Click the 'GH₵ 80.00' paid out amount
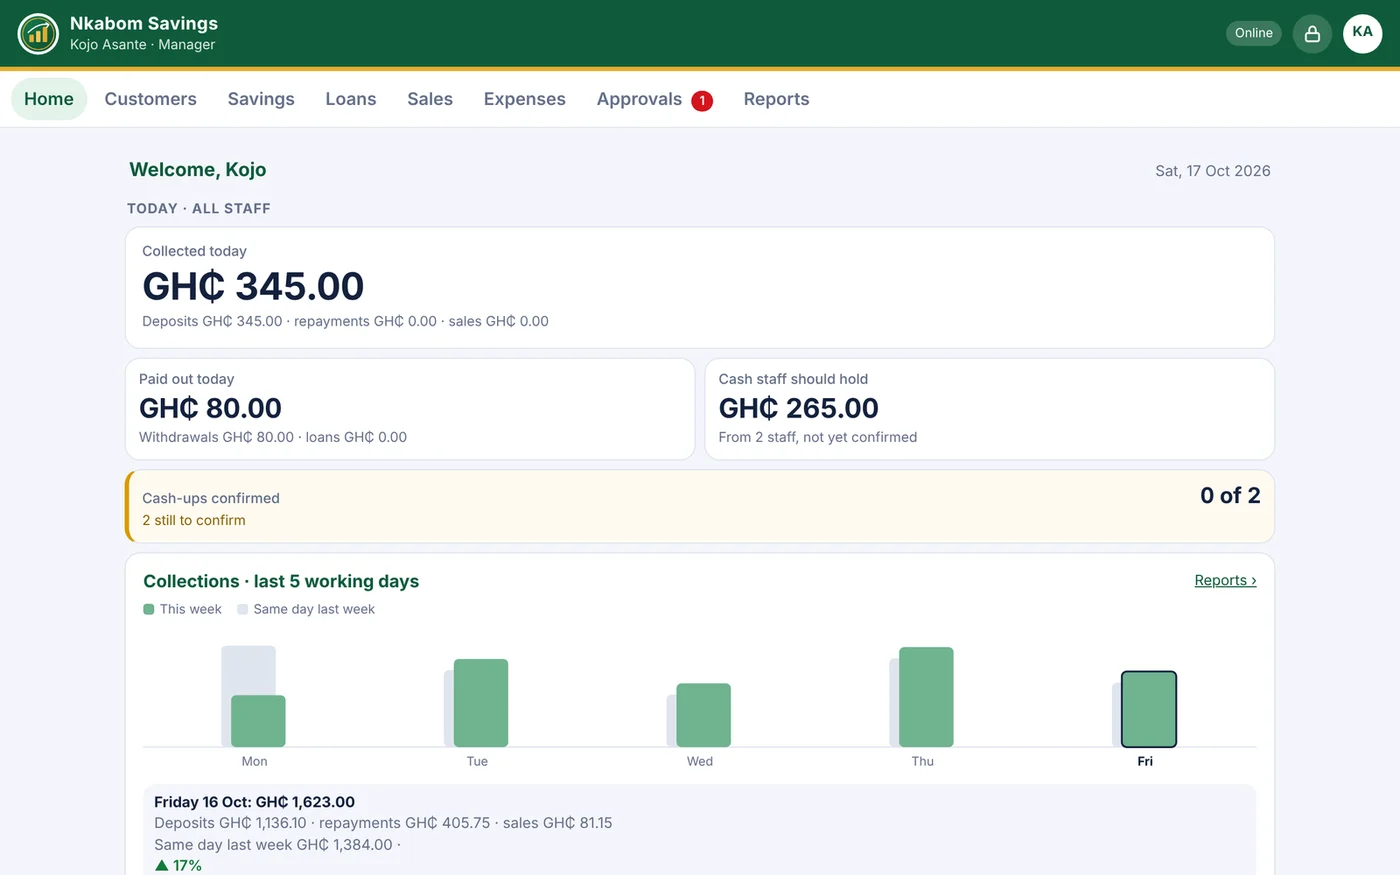 click(x=210, y=408)
